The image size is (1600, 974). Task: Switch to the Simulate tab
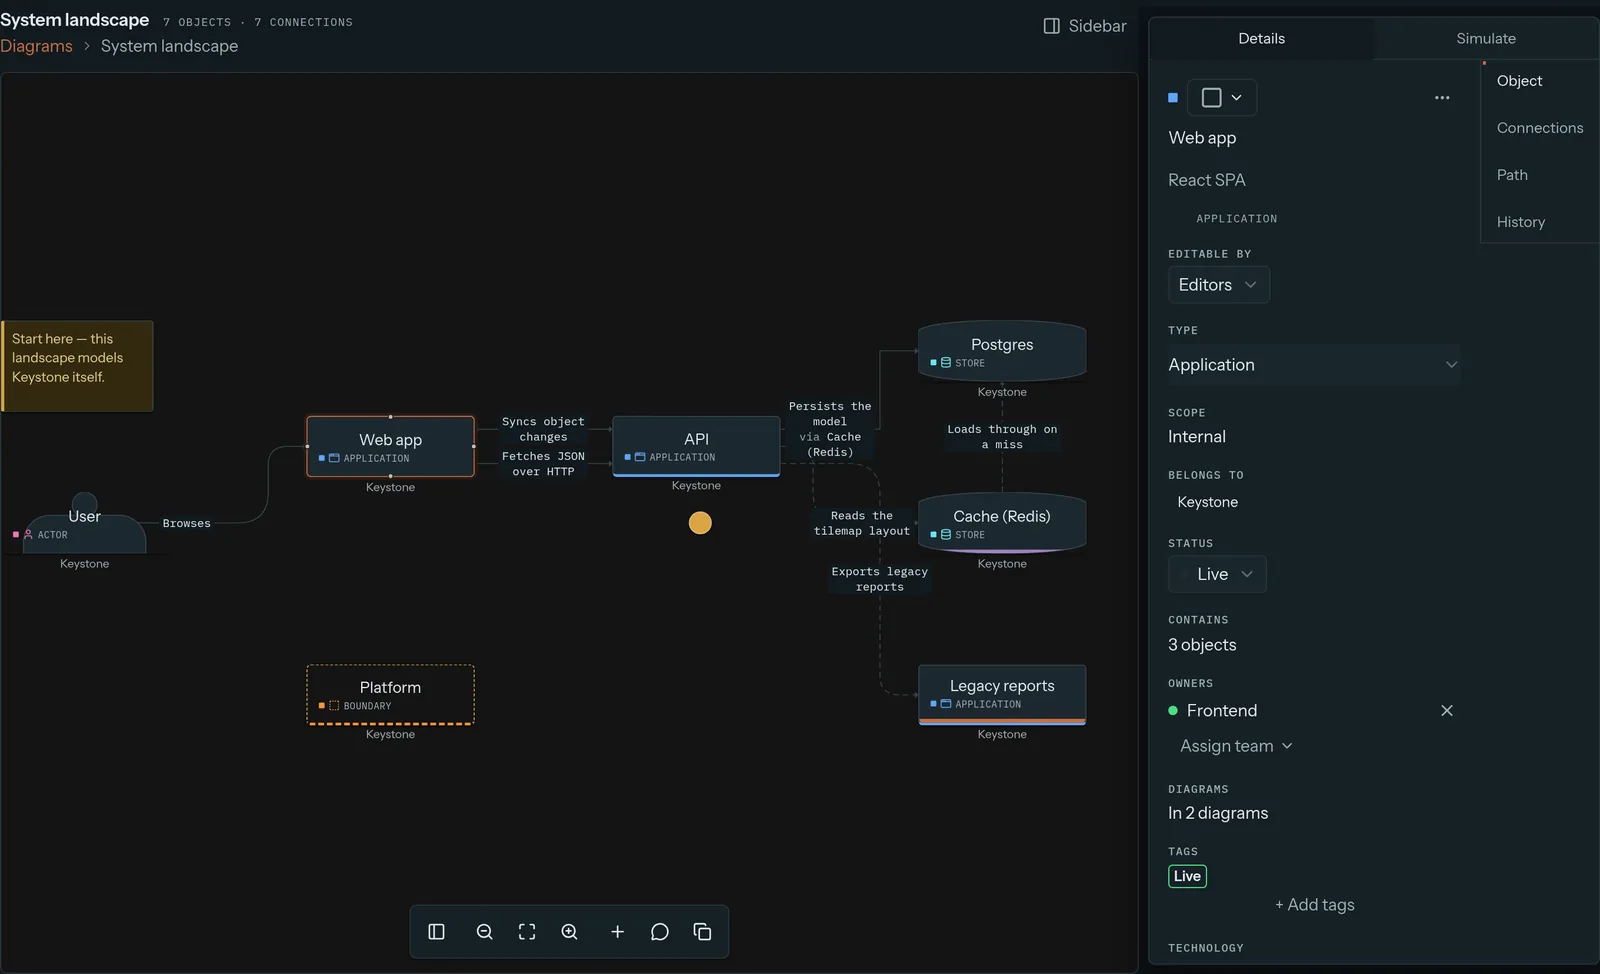1486,39
